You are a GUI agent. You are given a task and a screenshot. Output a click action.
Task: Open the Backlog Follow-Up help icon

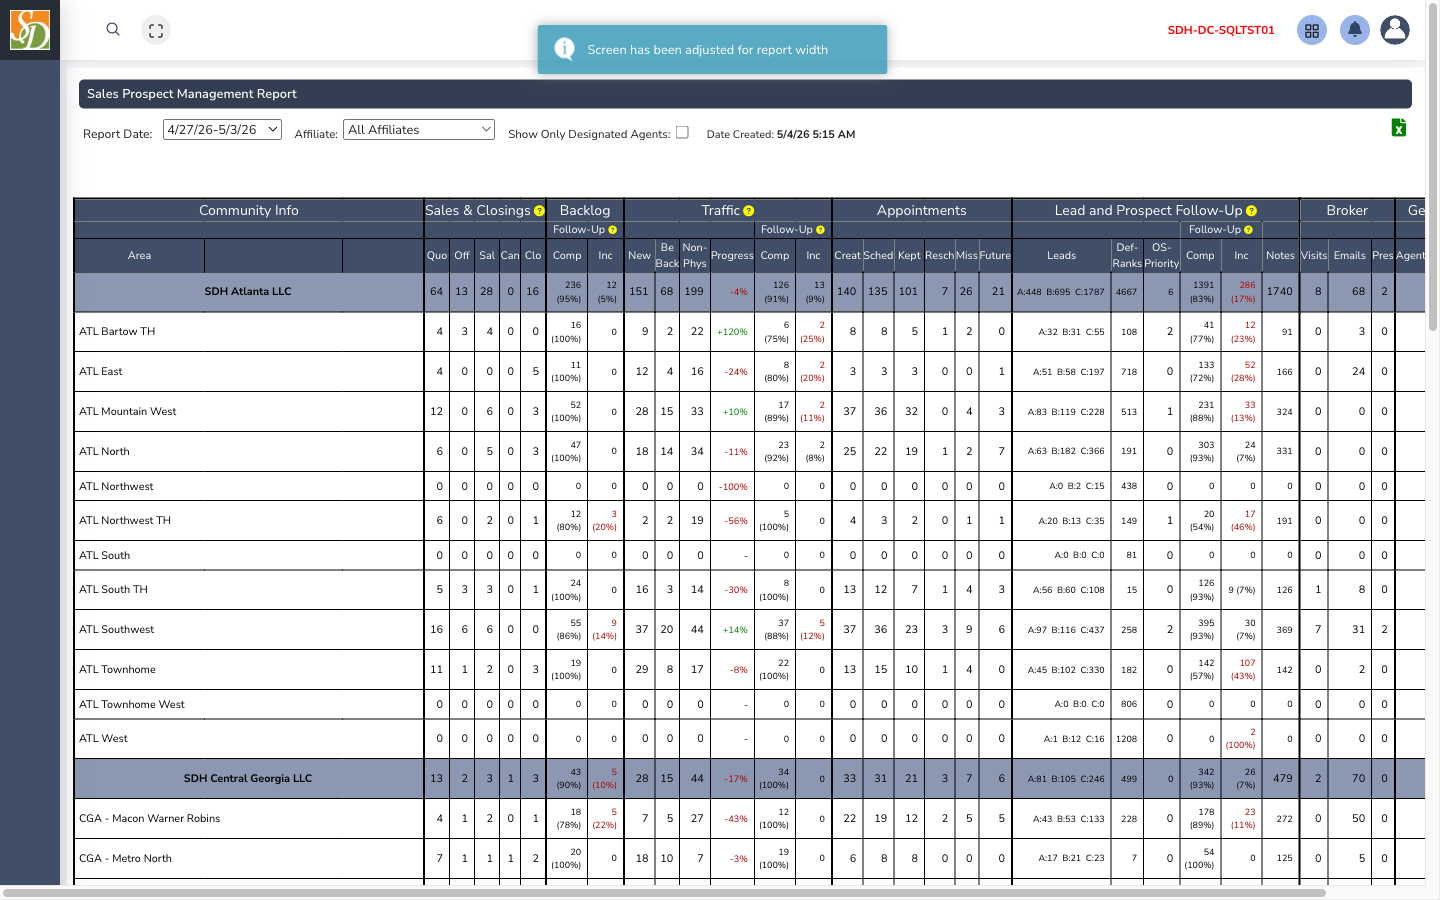point(613,230)
